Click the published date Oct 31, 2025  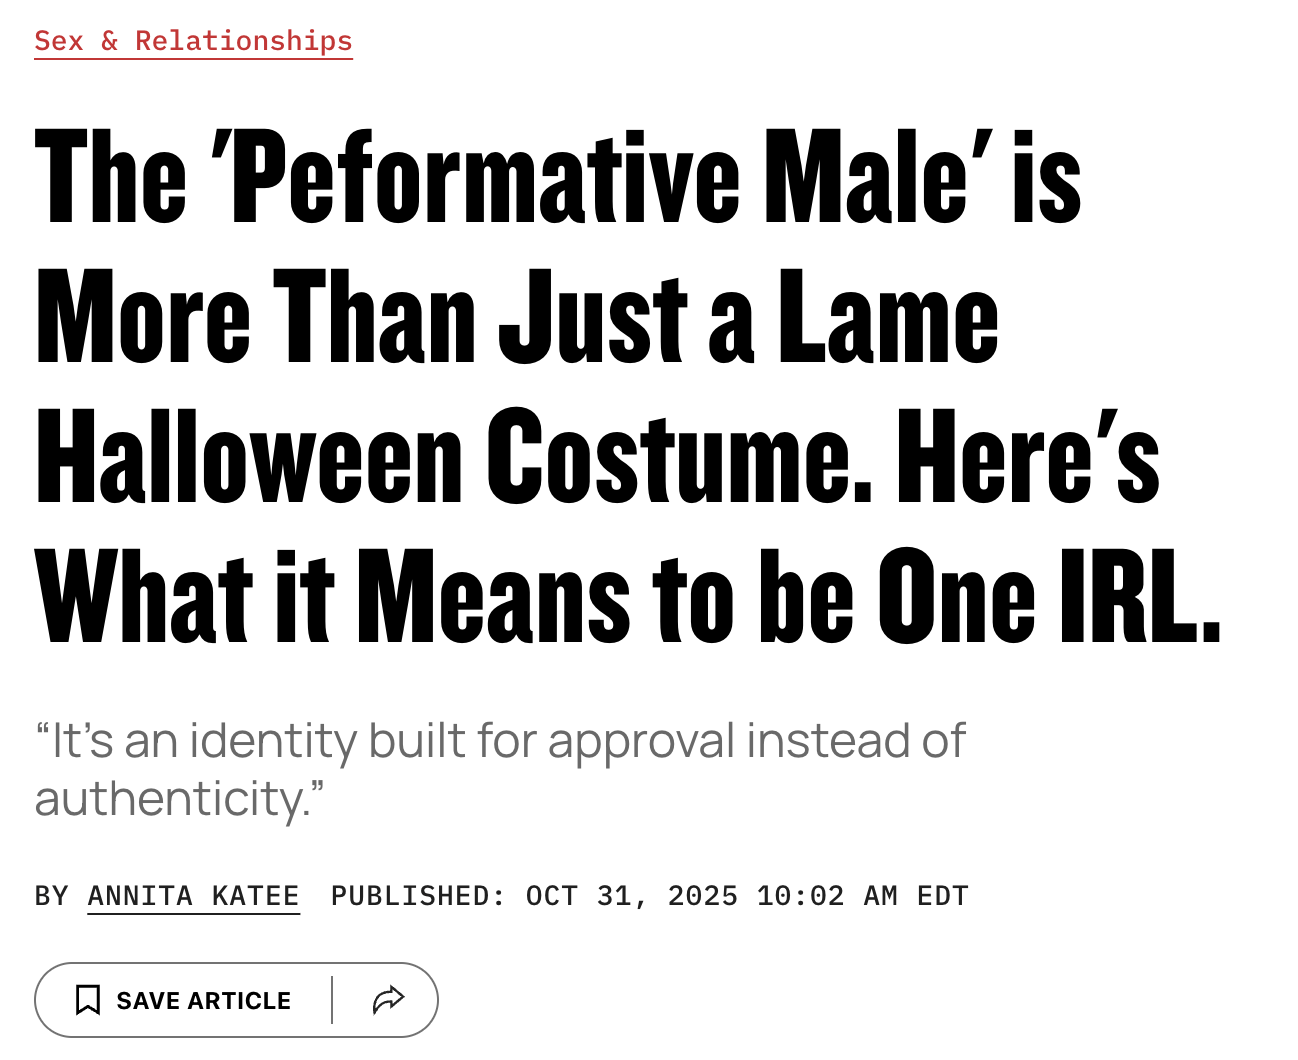[x=632, y=896]
